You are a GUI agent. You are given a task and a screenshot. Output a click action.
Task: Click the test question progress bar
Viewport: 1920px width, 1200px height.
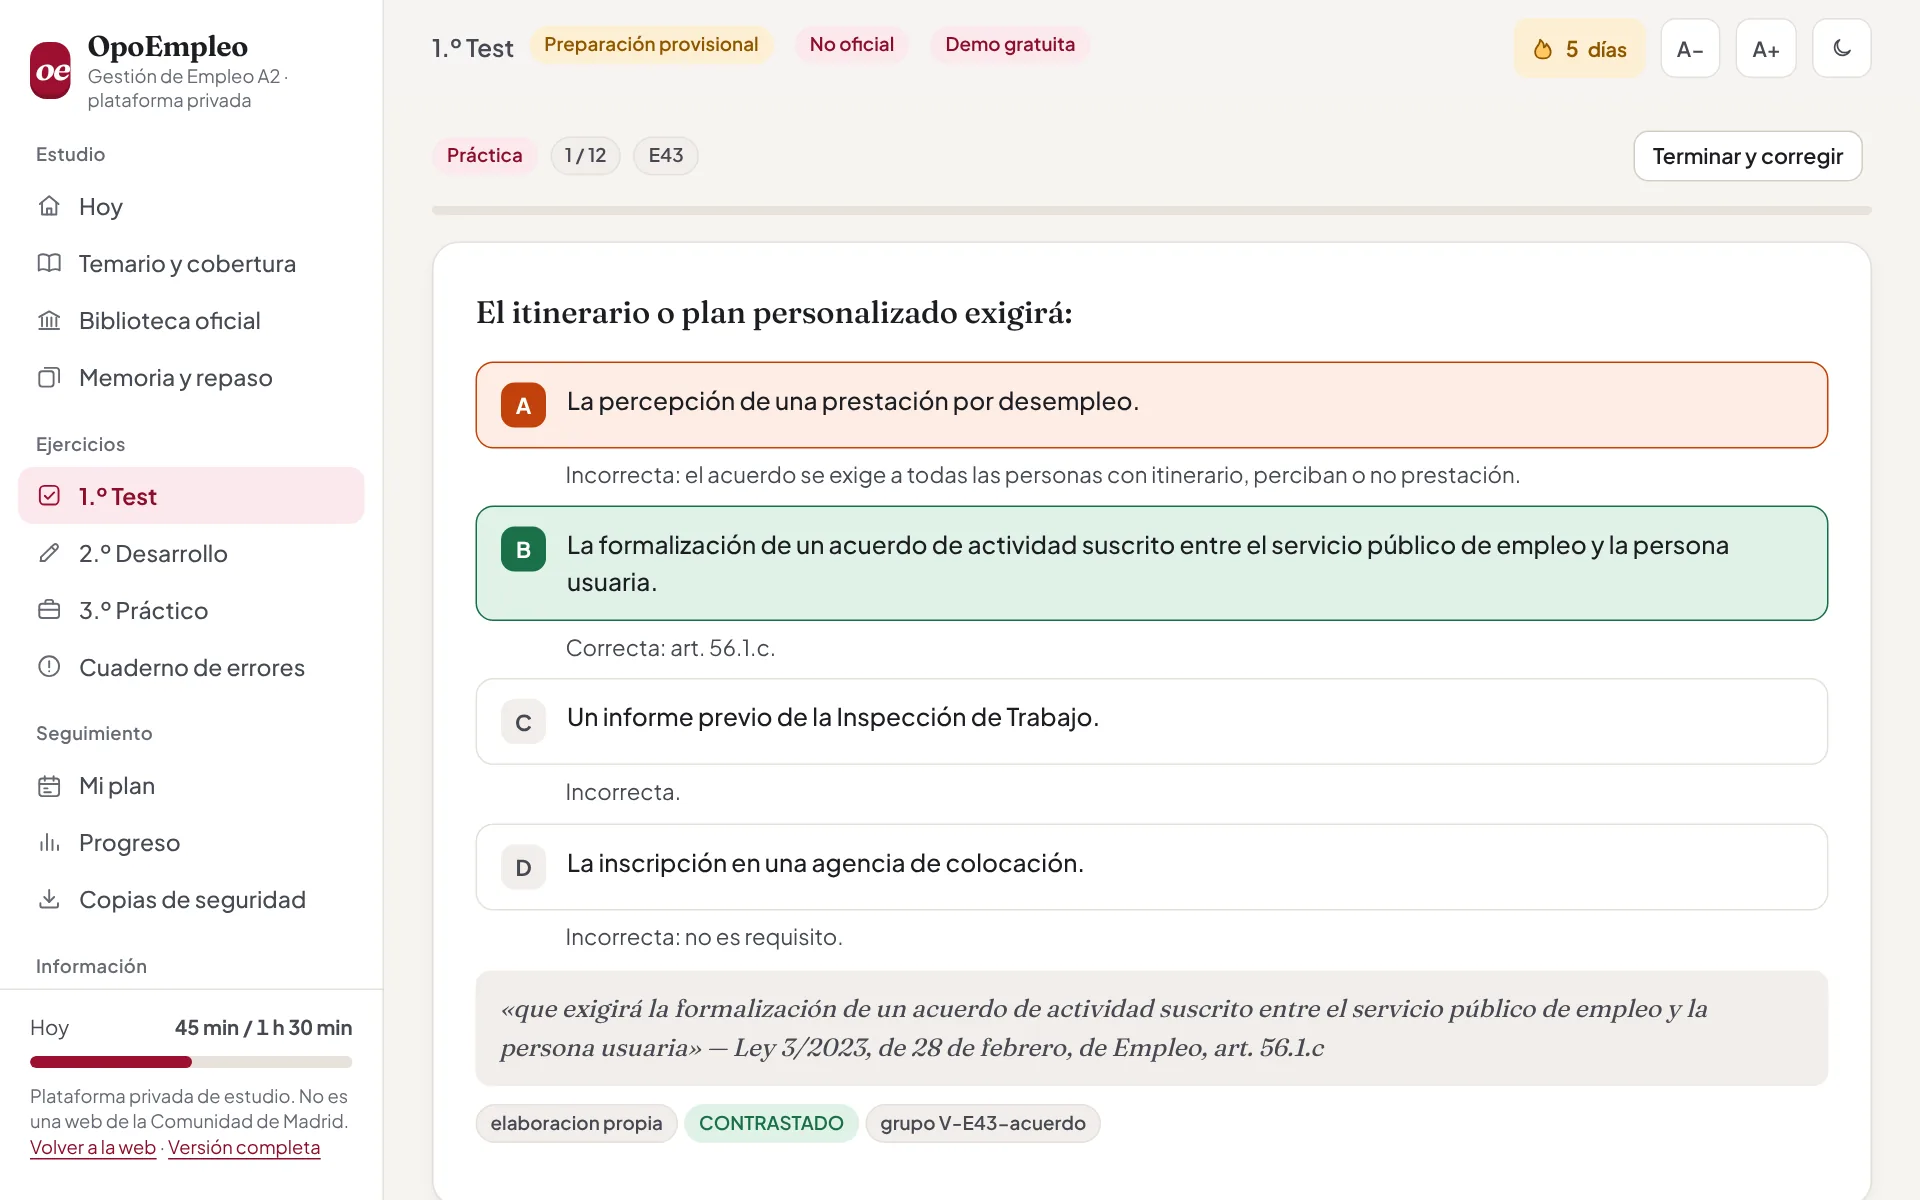pos(1152,210)
